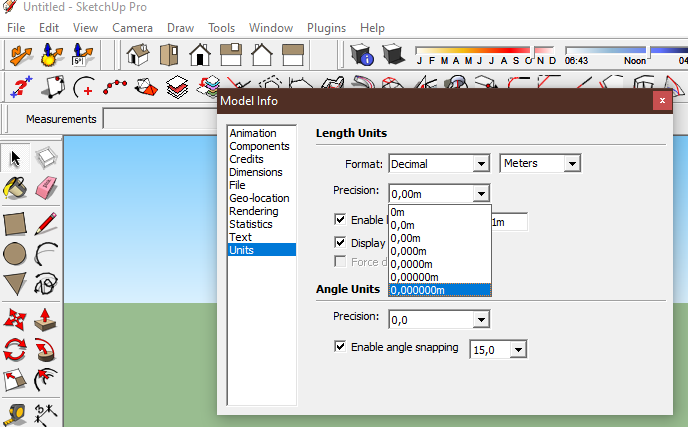Choose the Scale tool
This screenshot has width=688, height=427.
pyautogui.click(x=15, y=380)
